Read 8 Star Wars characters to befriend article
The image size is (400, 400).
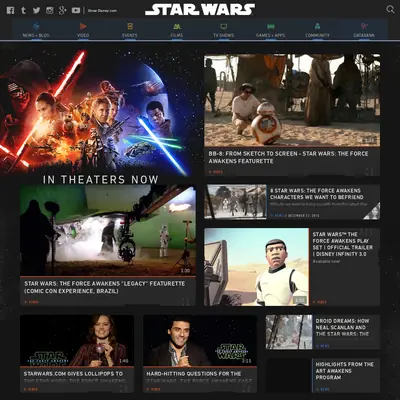(317, 194)
